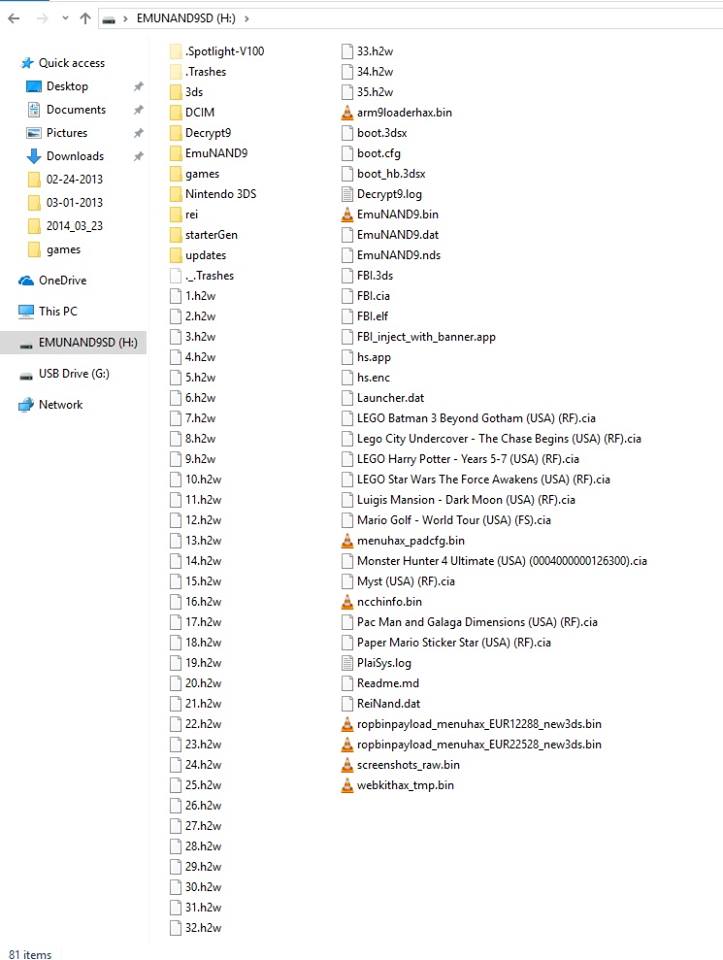Click the pin icon next to Downloads
723x960 pixels.
[138, 156]
